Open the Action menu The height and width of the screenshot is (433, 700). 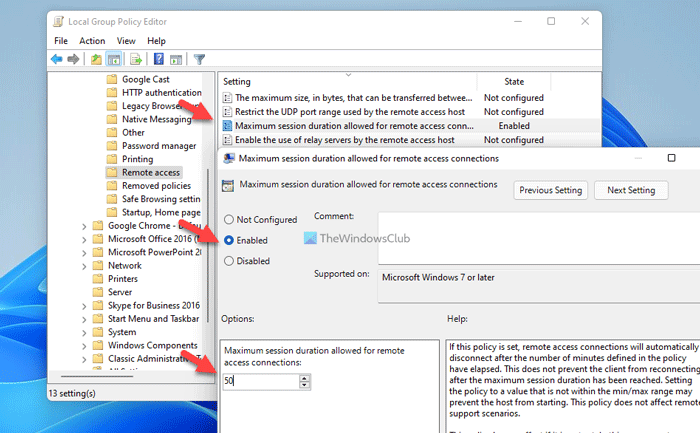pos(92,41)
